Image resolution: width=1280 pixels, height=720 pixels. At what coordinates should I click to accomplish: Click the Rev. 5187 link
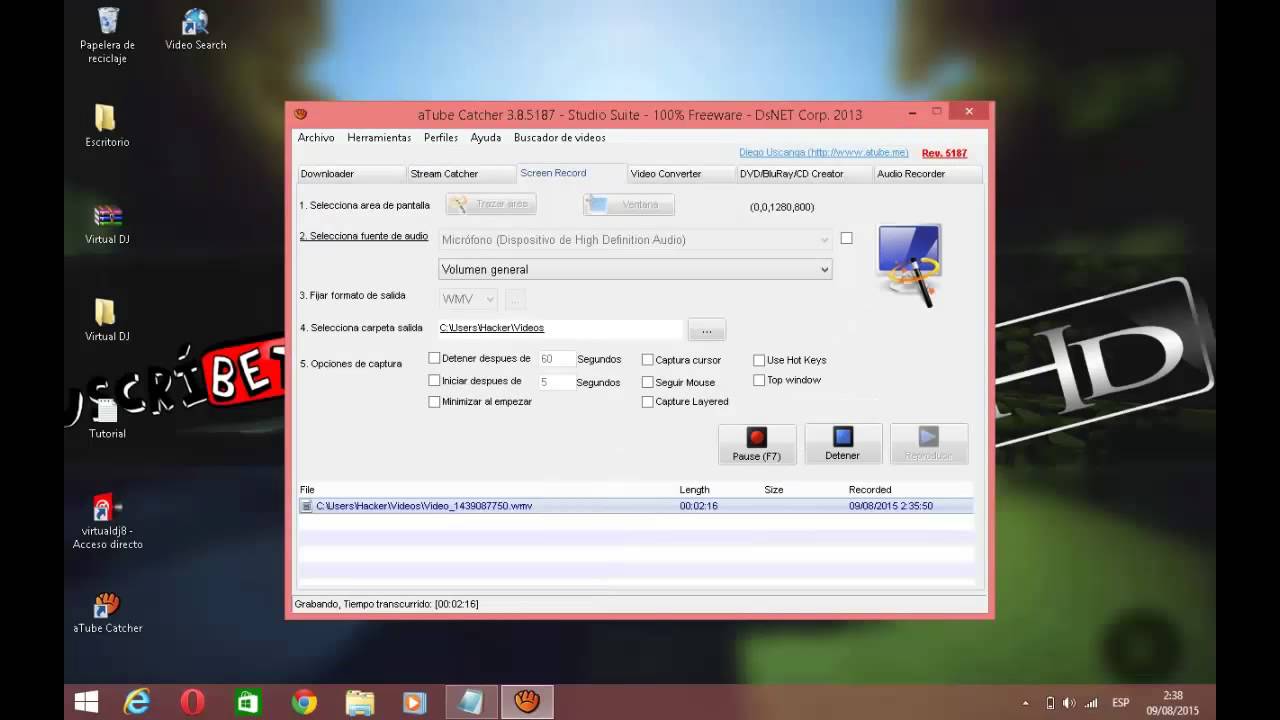click(944, 153)
